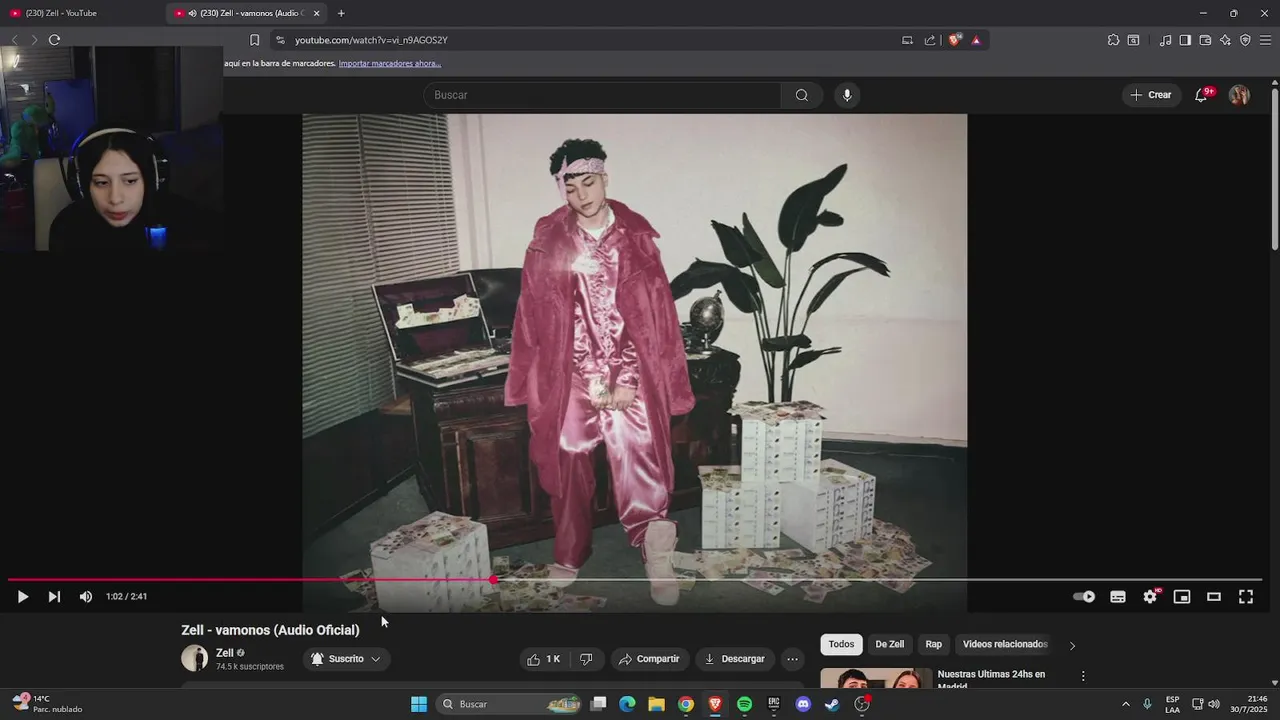Screen dimensions: 1280x720
Task: Enable miniplayer mode
Action: pyautogui.click(x=1182, y=597)
